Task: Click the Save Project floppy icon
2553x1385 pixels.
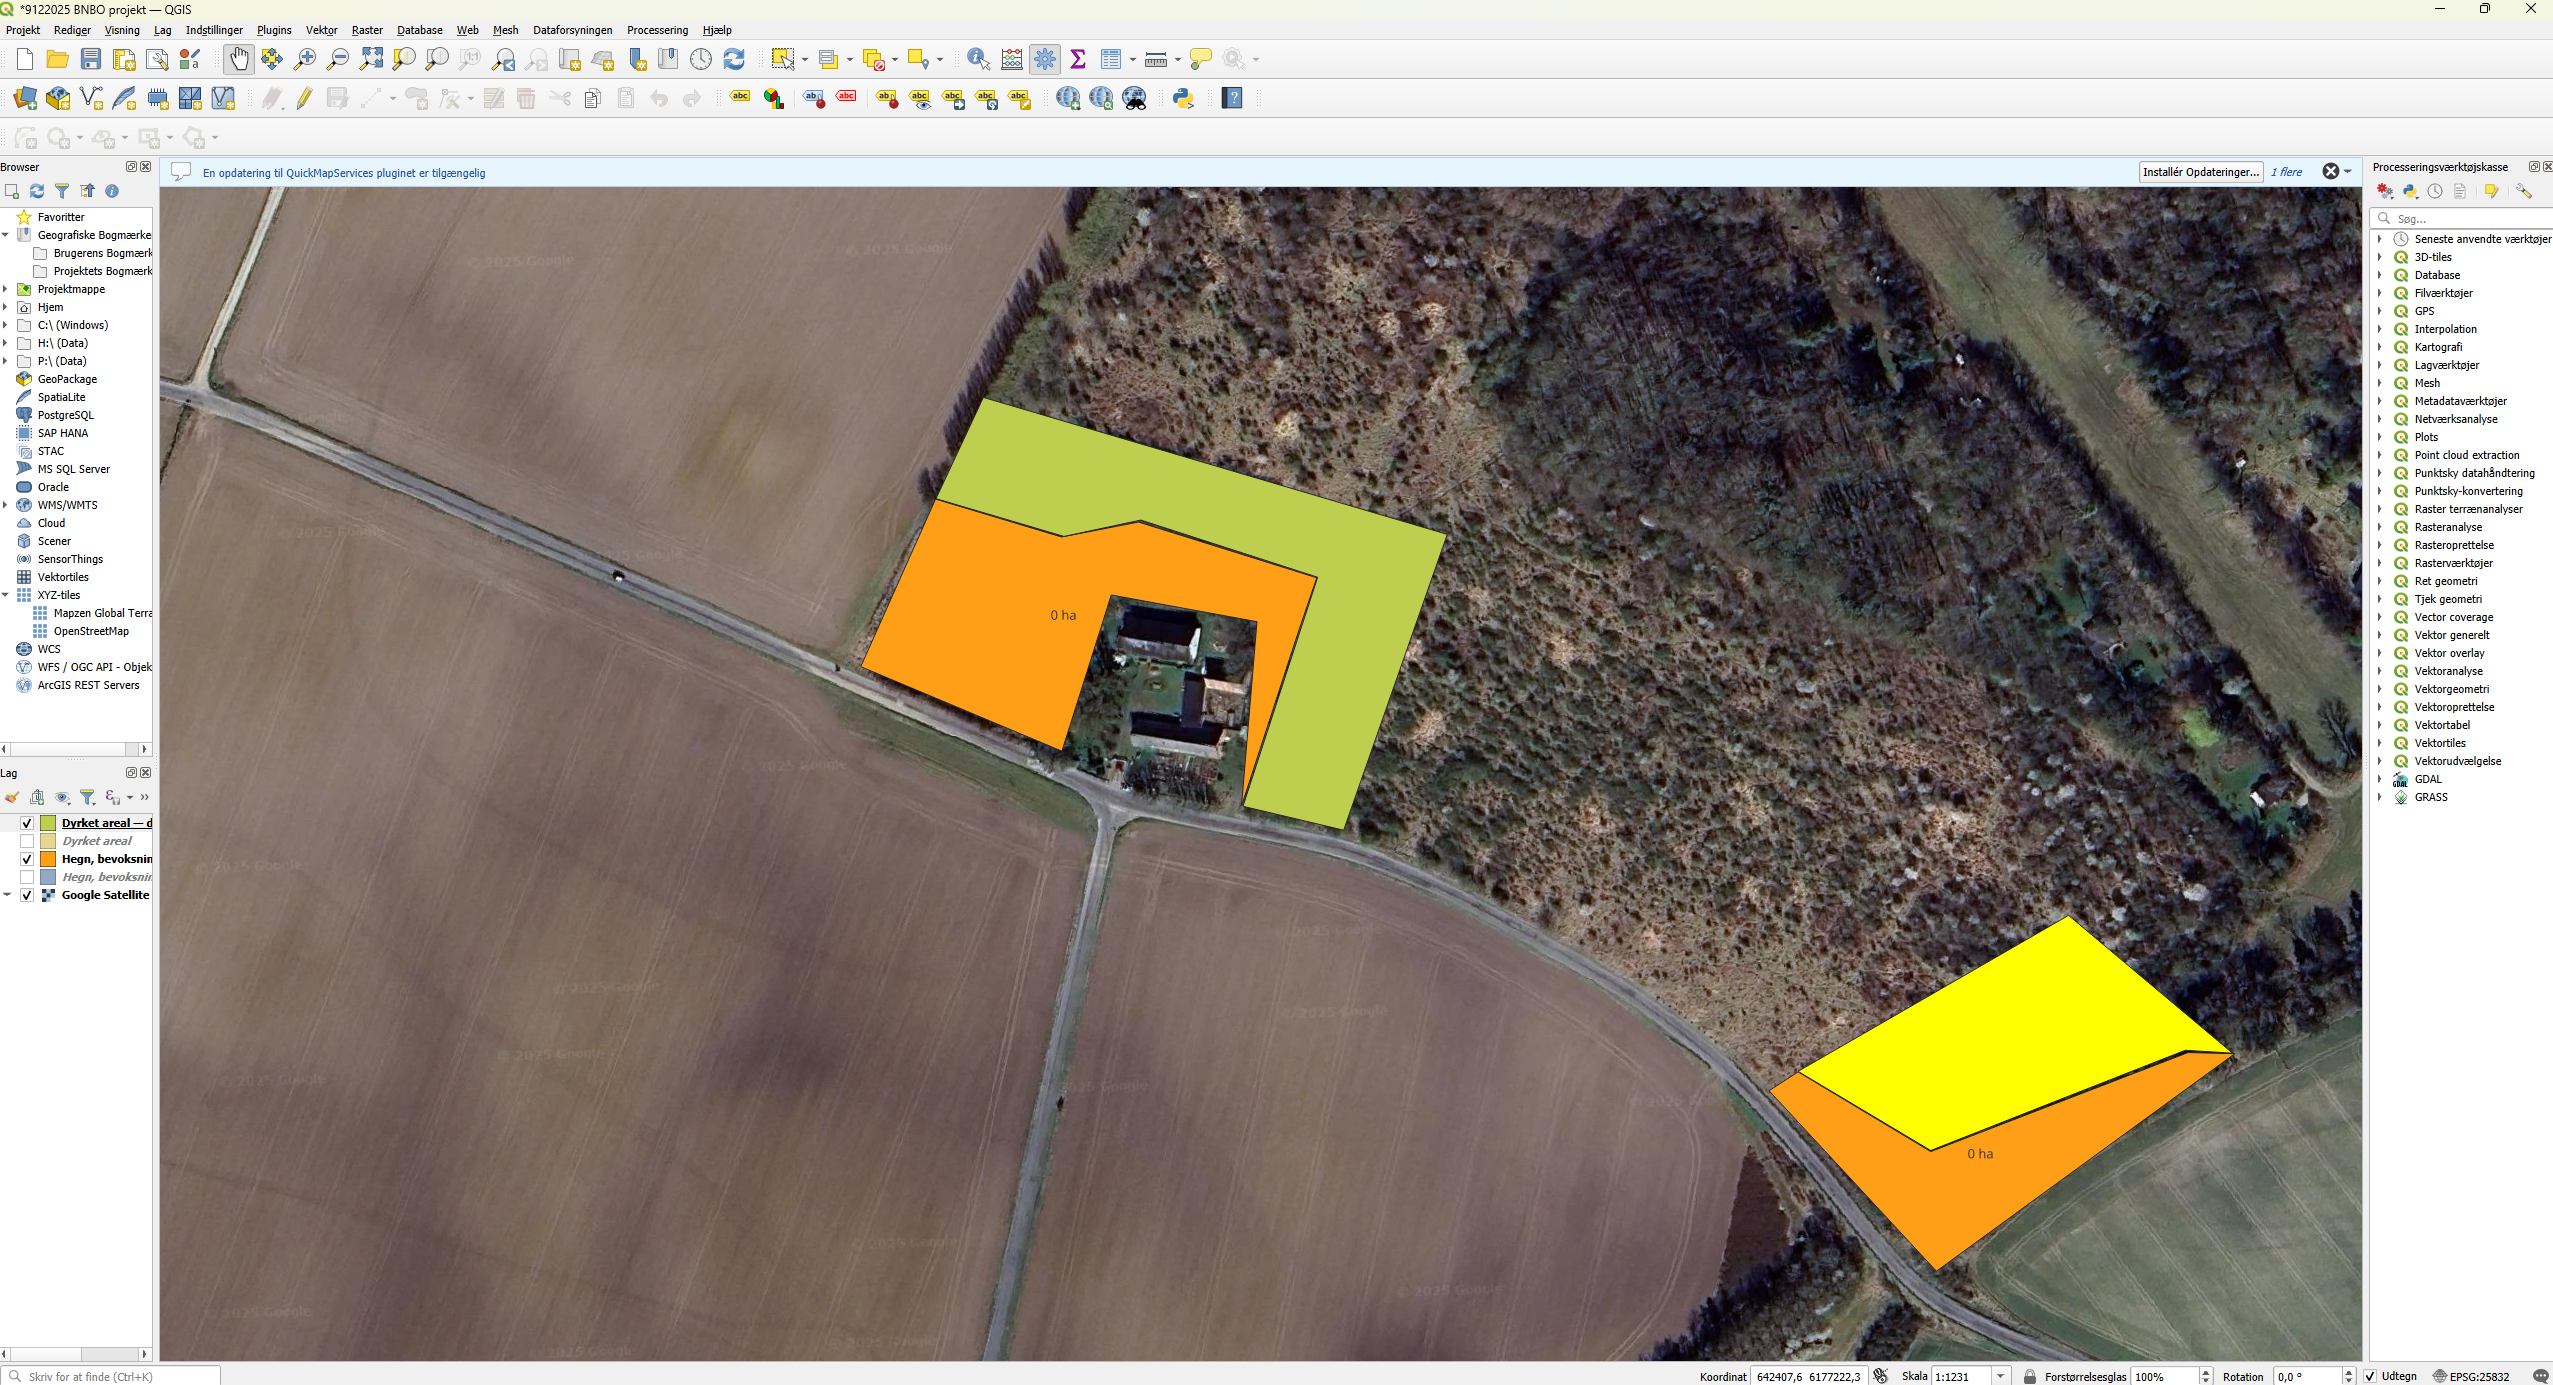Action: (91, 59)
